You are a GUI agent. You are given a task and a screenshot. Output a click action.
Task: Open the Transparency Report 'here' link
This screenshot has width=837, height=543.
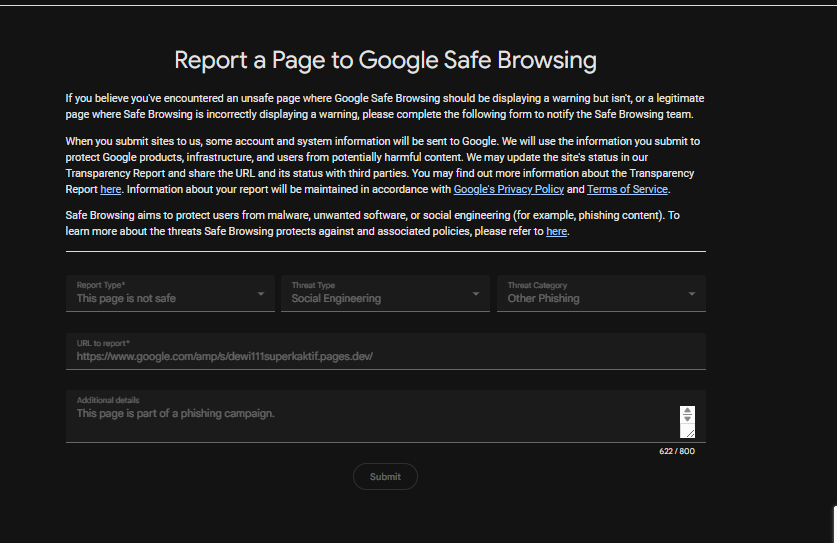tap(110, 189)
